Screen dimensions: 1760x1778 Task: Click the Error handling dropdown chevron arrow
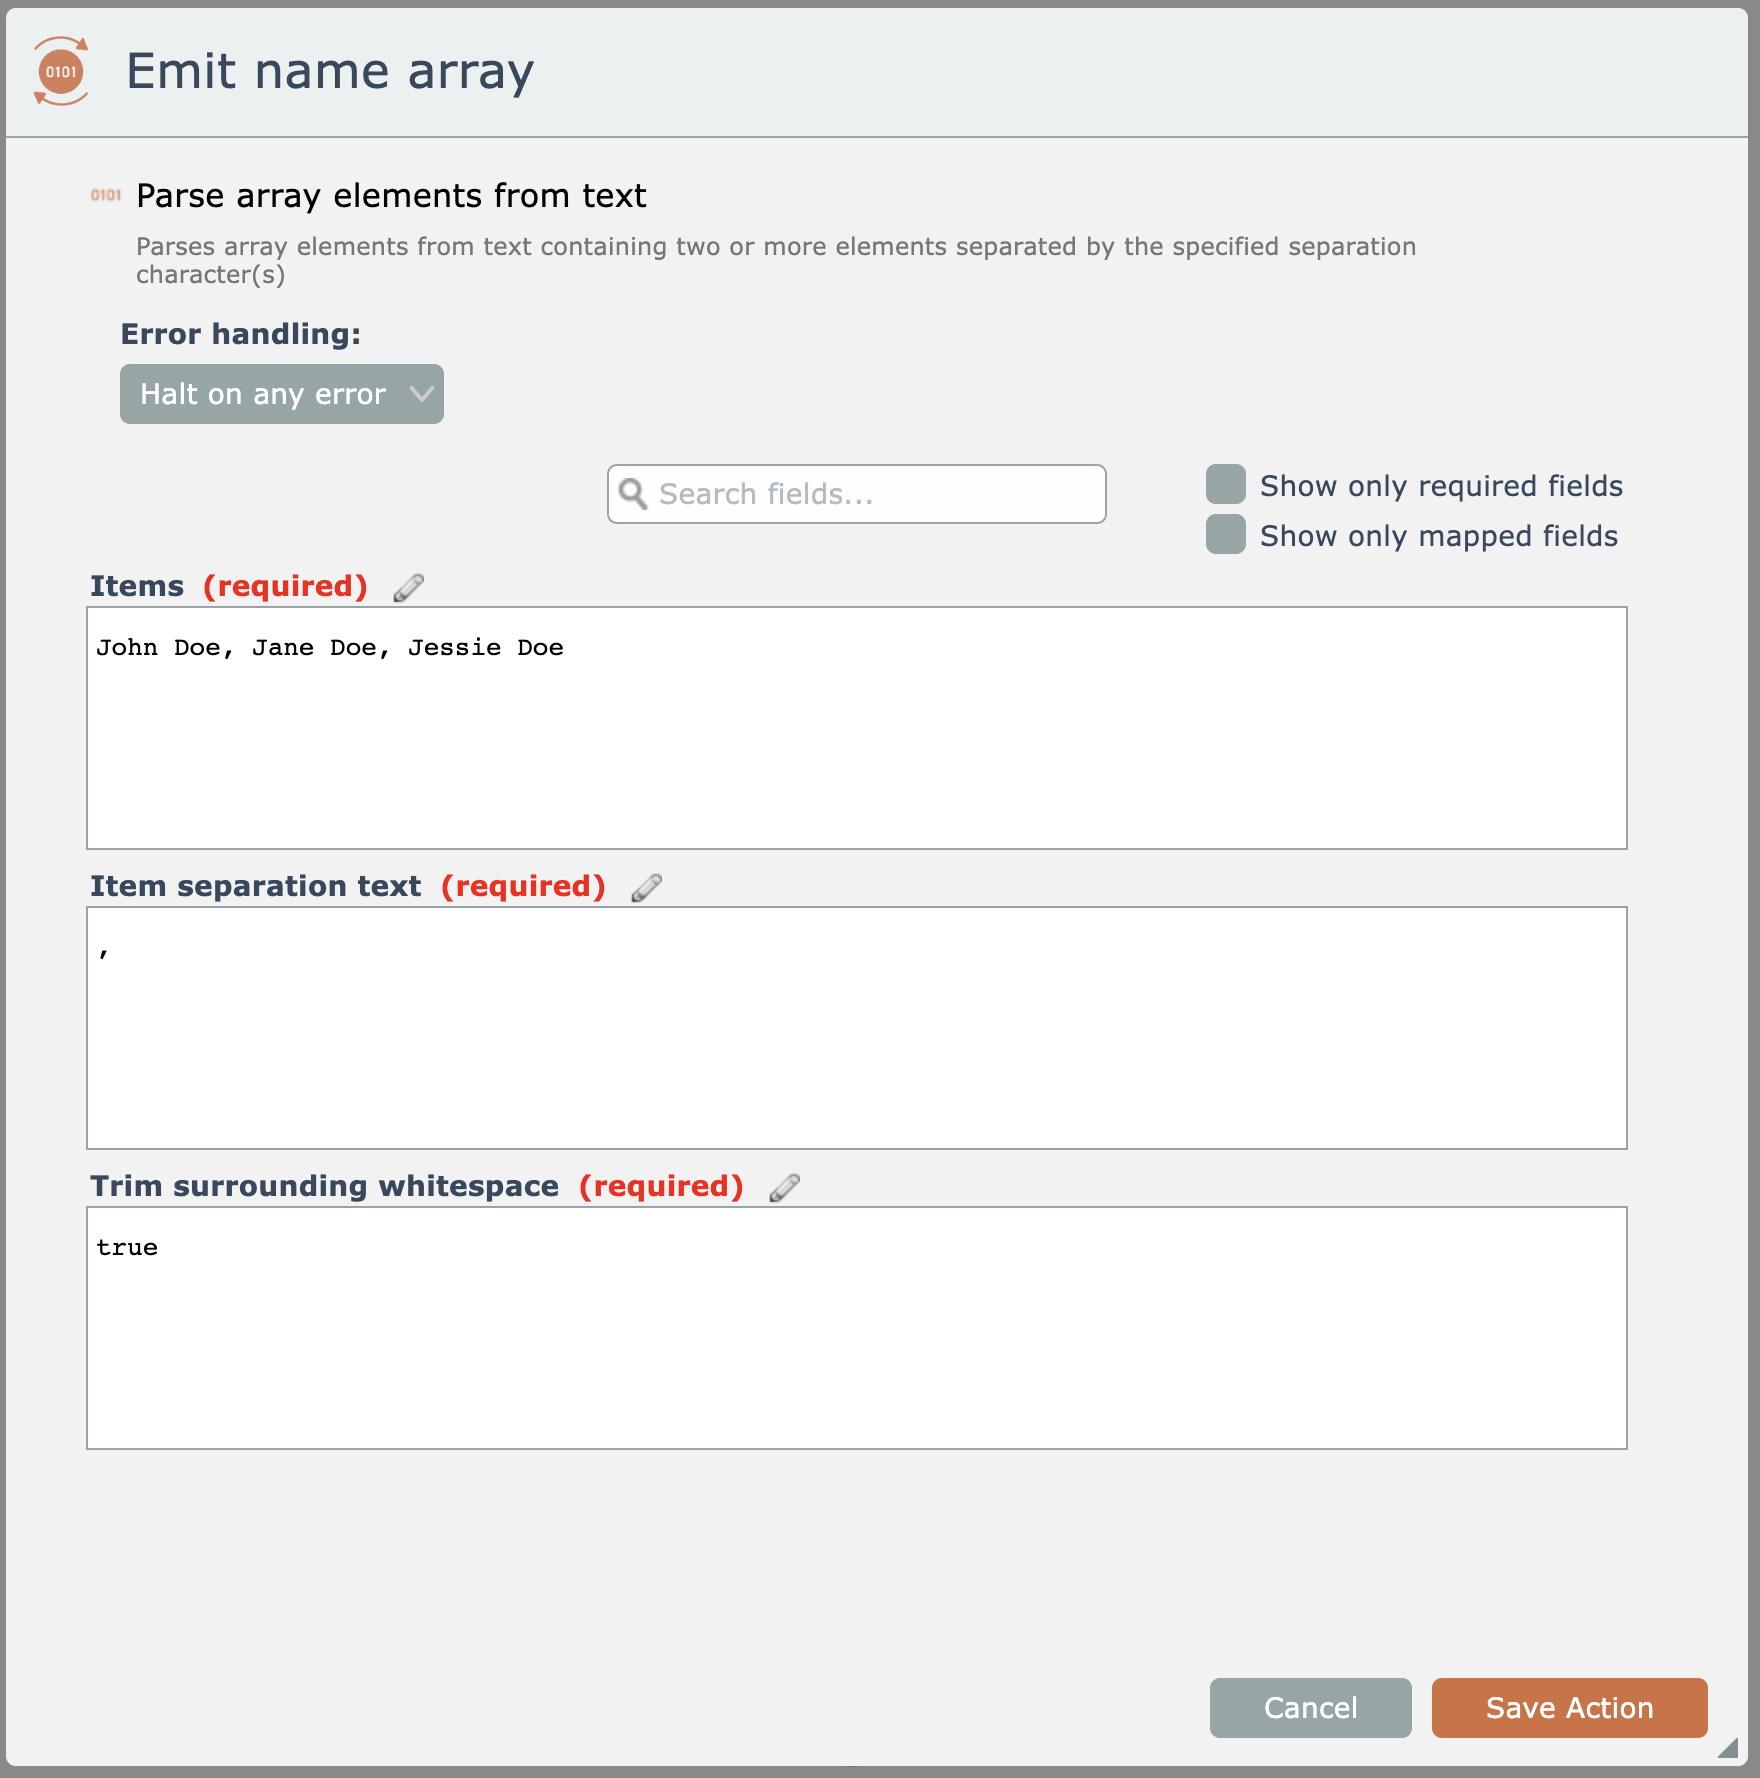tap(422, 394)
